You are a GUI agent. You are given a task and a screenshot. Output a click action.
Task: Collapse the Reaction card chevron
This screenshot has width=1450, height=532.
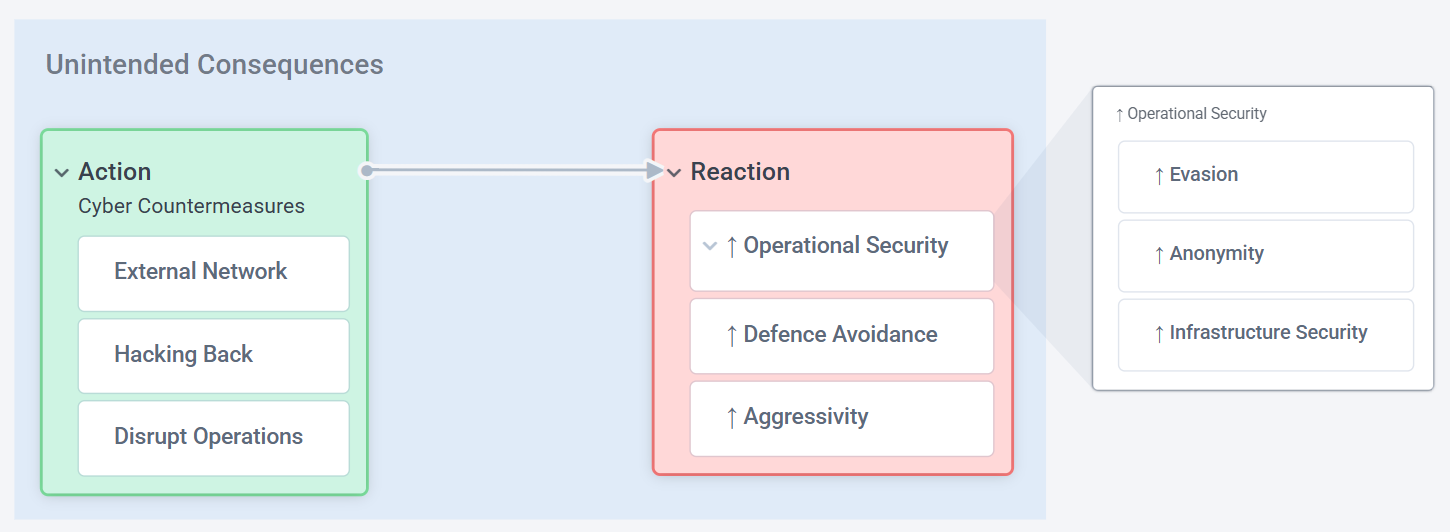tap(675, 173)
